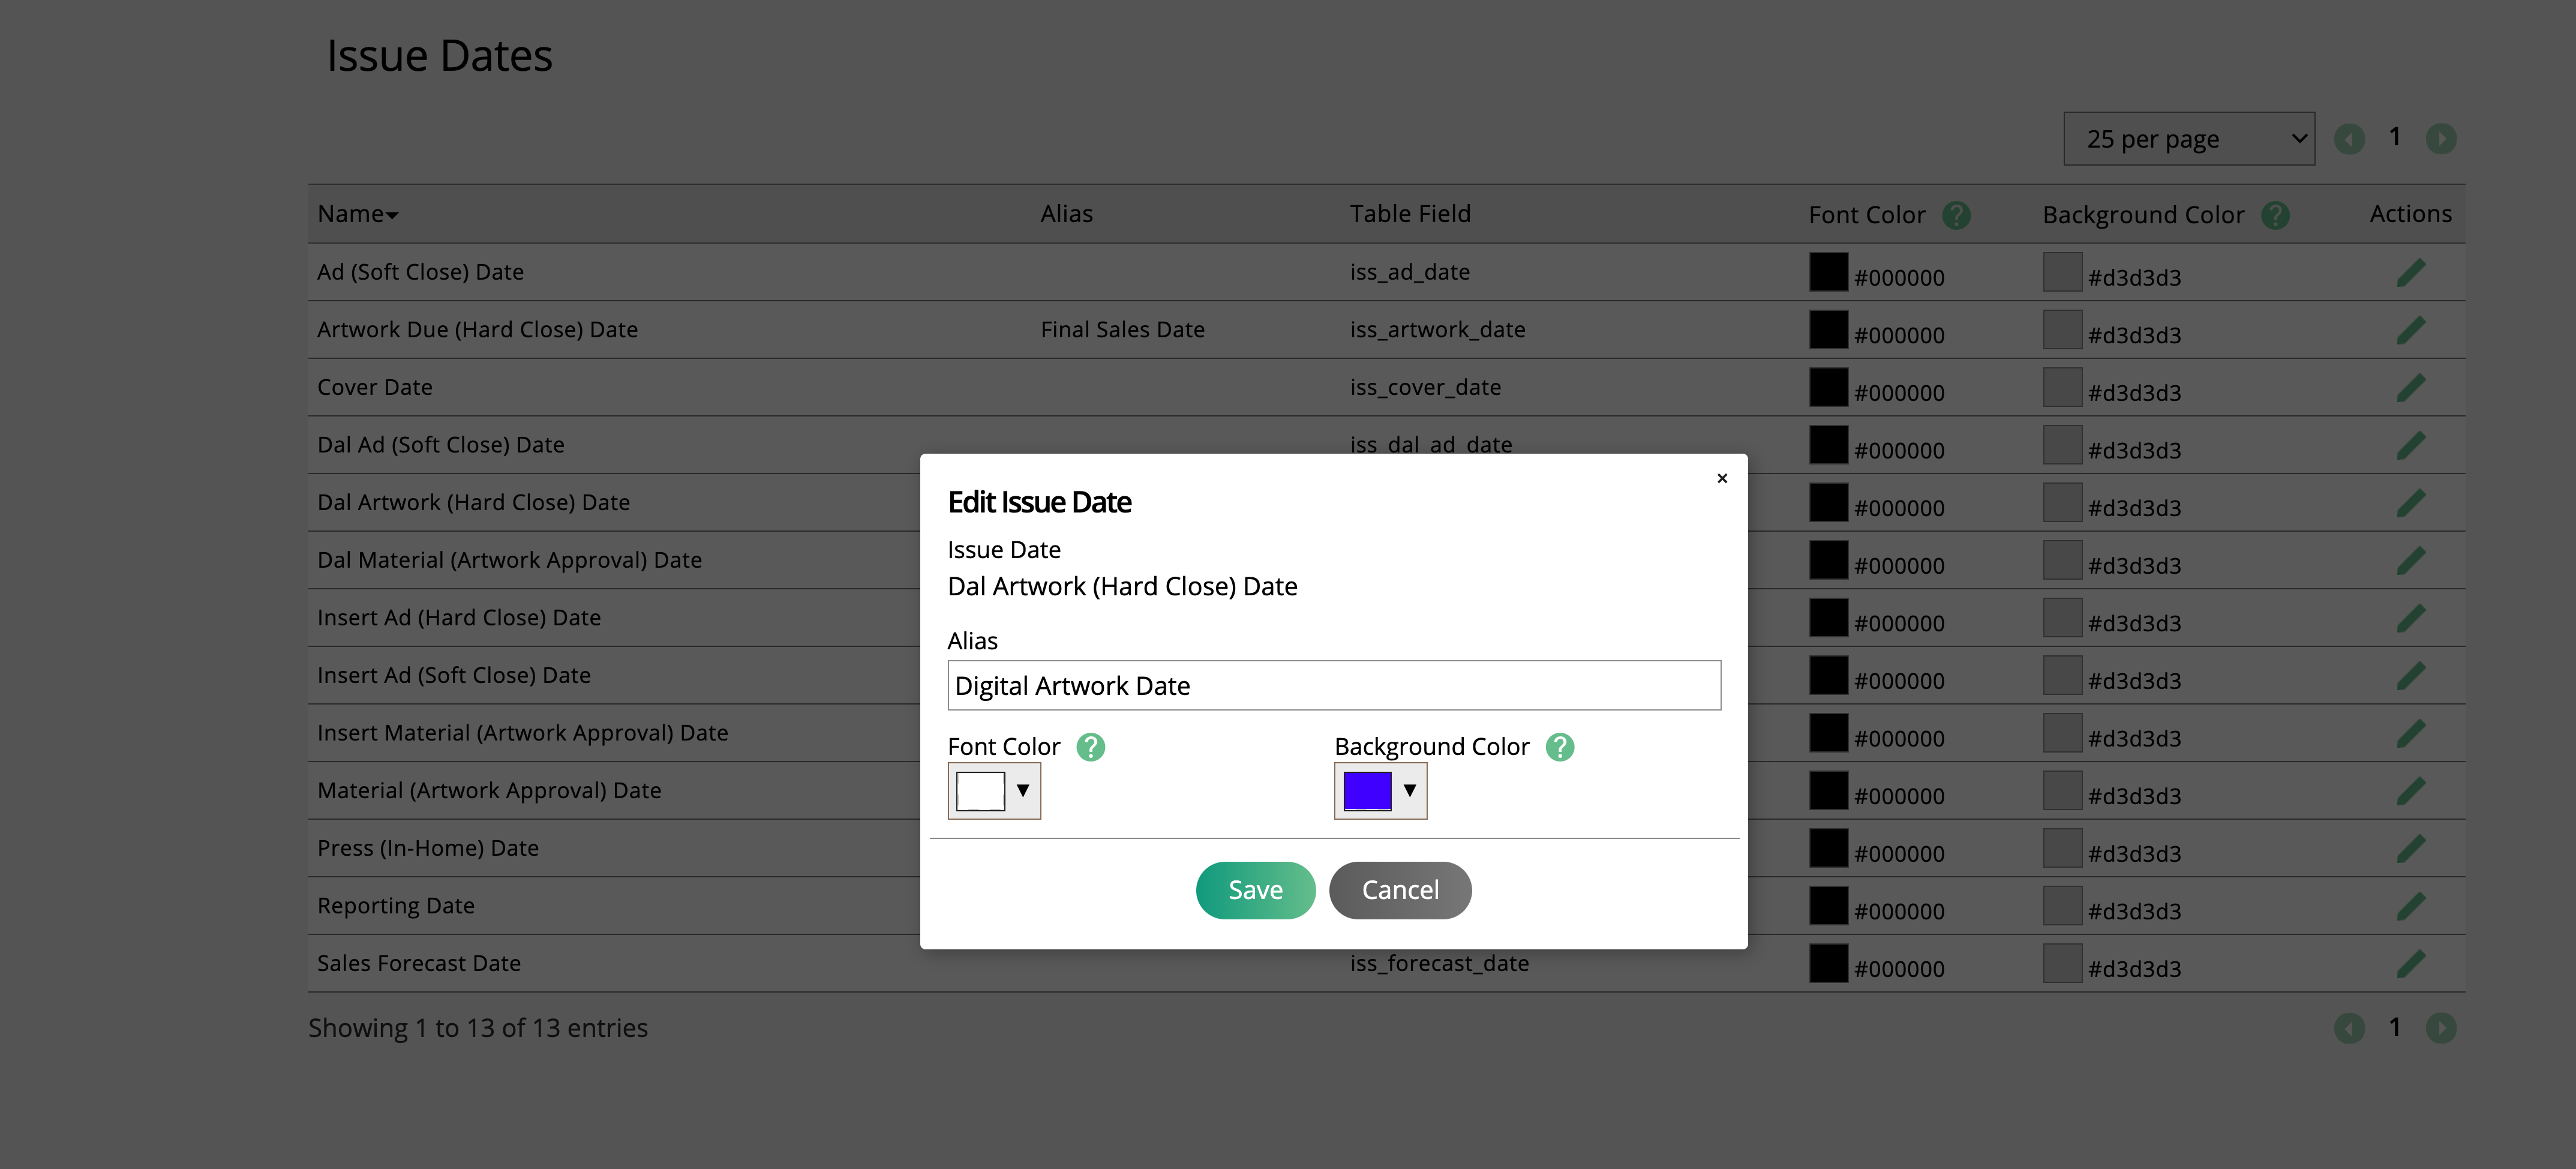Screen dimensions: 2576x1169
Task: Select the iss_forecast_date table field cell
Action: [x=1440, y=963]
